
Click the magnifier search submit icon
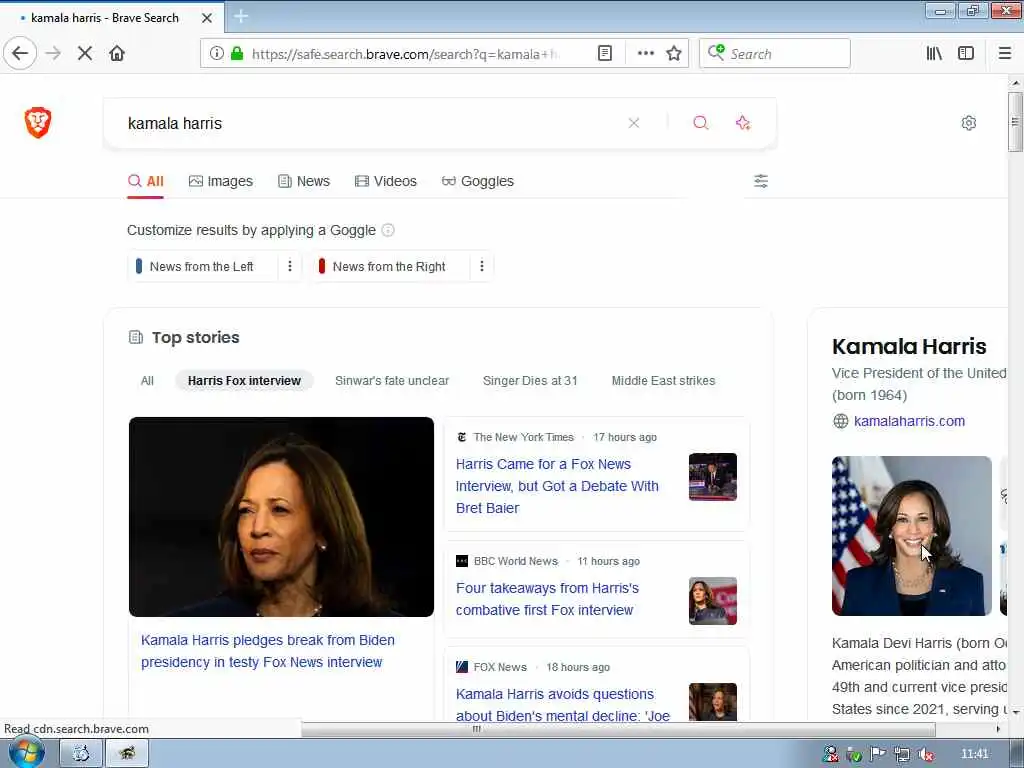coord(701,123)
